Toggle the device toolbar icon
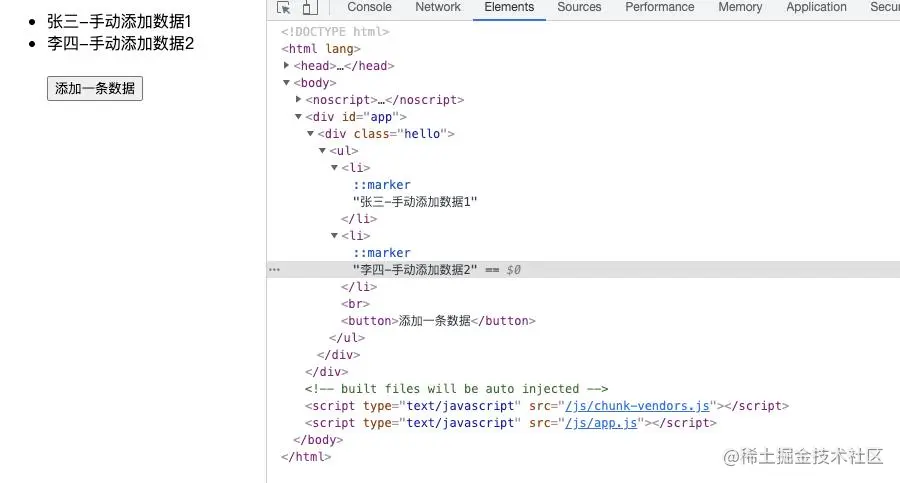900x483 pixels. pos(309,7)
